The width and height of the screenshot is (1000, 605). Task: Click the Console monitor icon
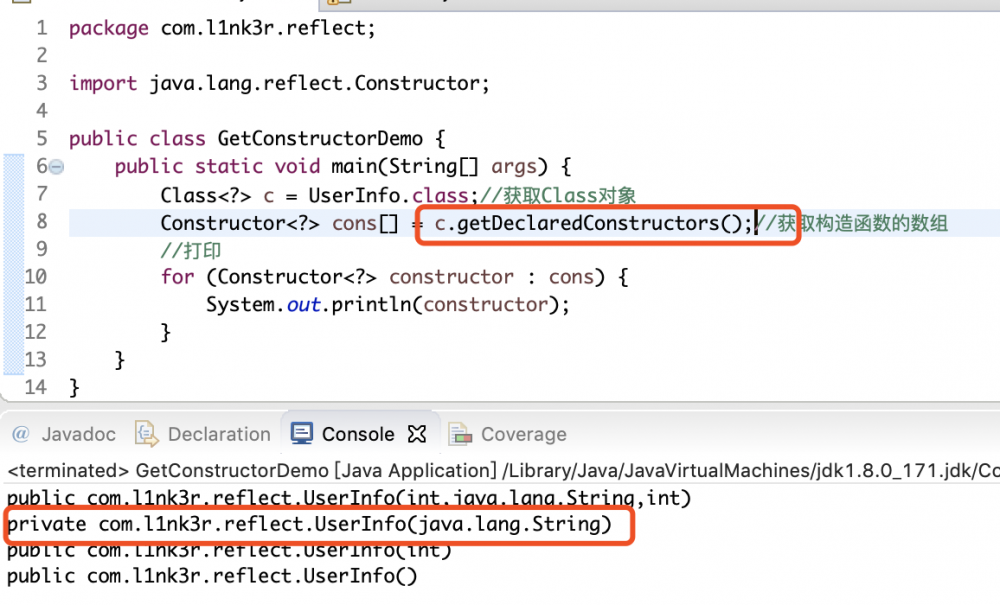[301, 433]
